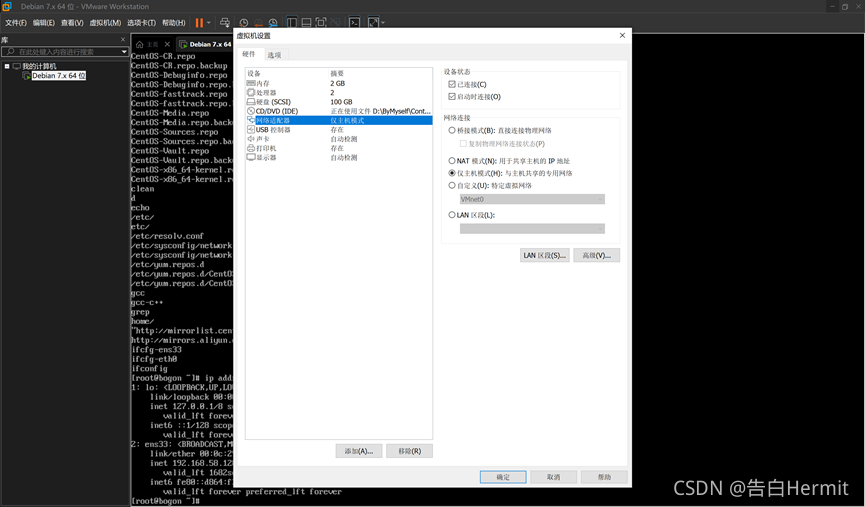Image resolution: width=865 pixels, height=507 pixels.
Task: Open the LAN segment dropdown list
Action: tap(532, 228)
